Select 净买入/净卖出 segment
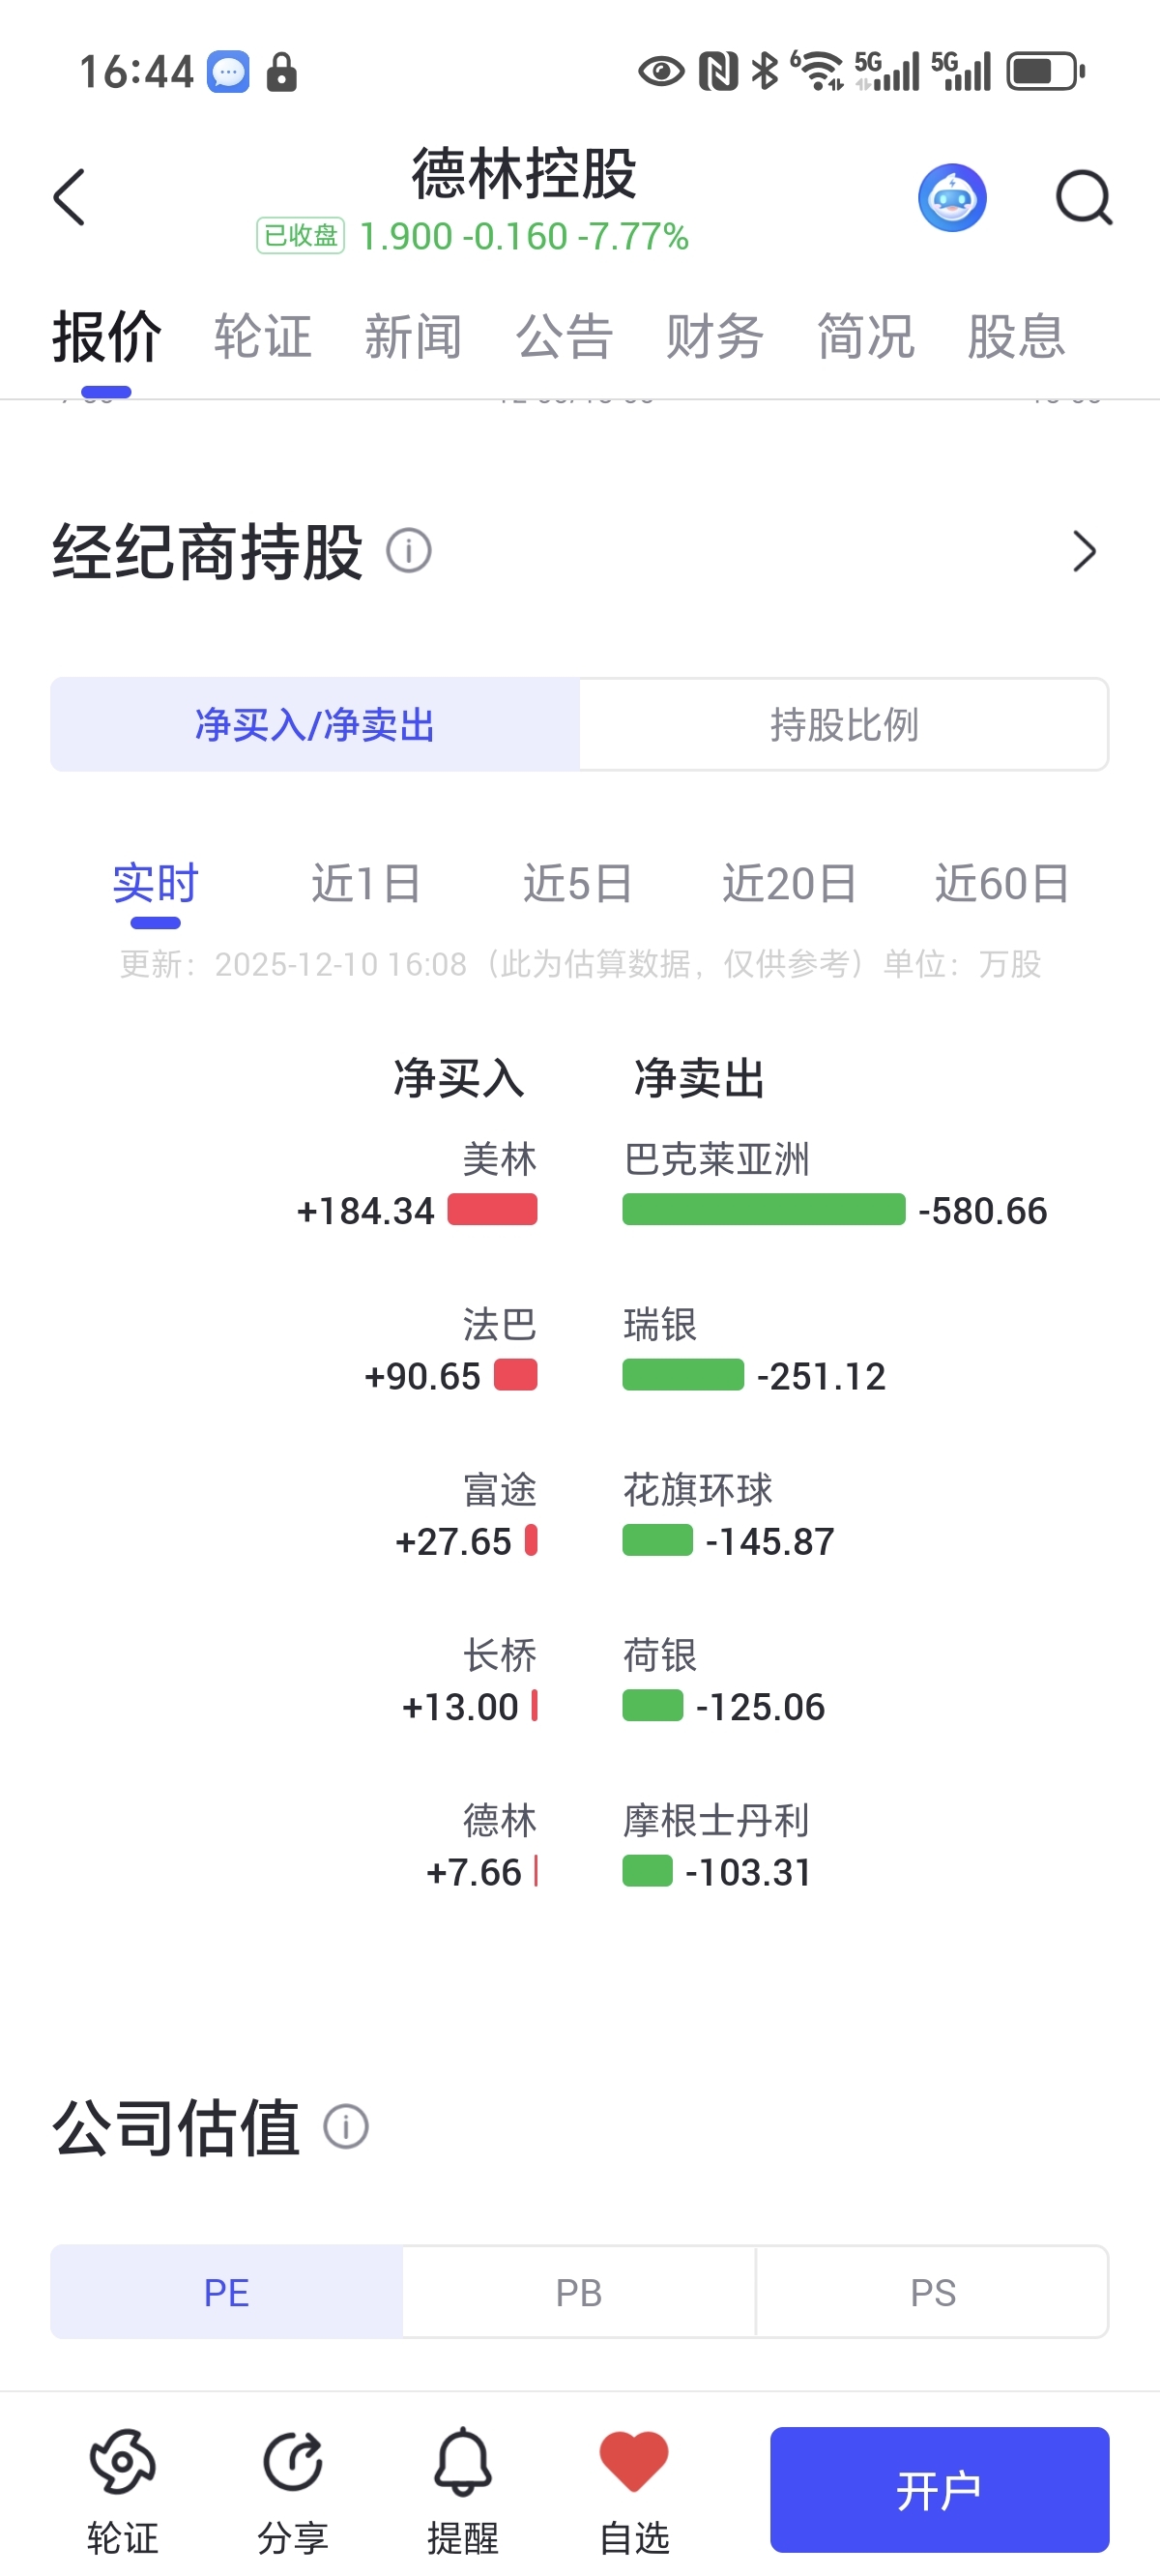The image size is (1160, 2576). (x=315, y=725)
